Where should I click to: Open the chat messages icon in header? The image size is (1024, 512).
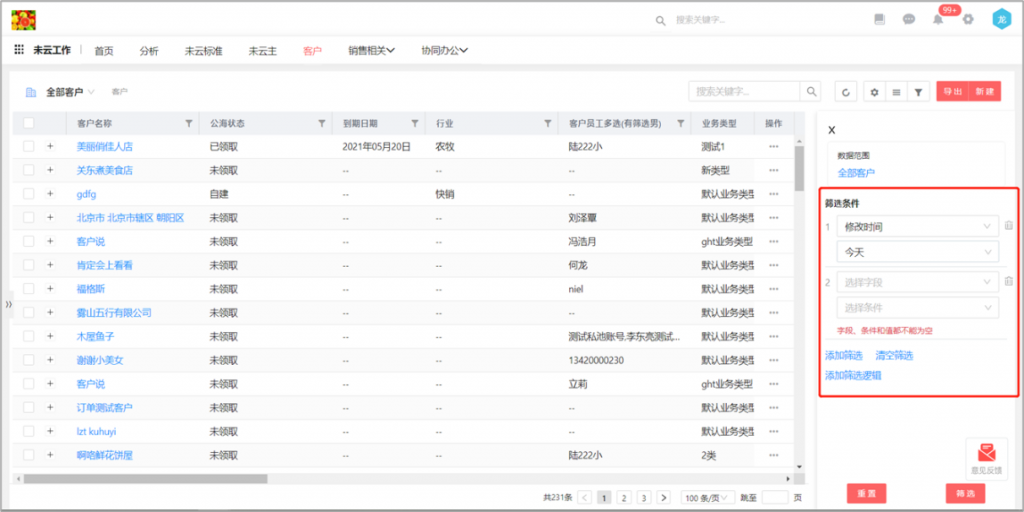coord(908,19)
